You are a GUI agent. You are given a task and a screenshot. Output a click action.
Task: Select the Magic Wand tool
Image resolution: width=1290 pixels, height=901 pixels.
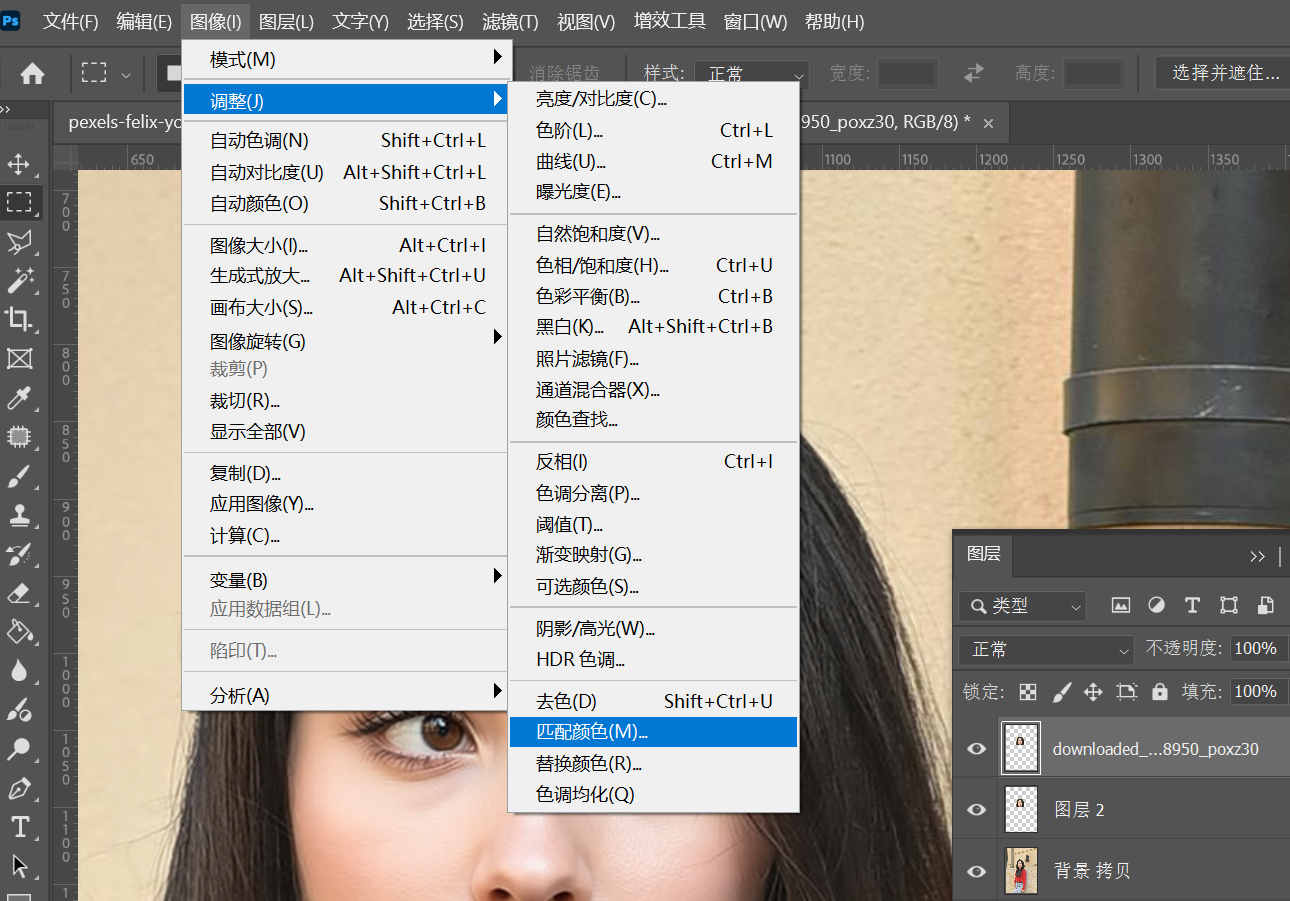(19, 281)
